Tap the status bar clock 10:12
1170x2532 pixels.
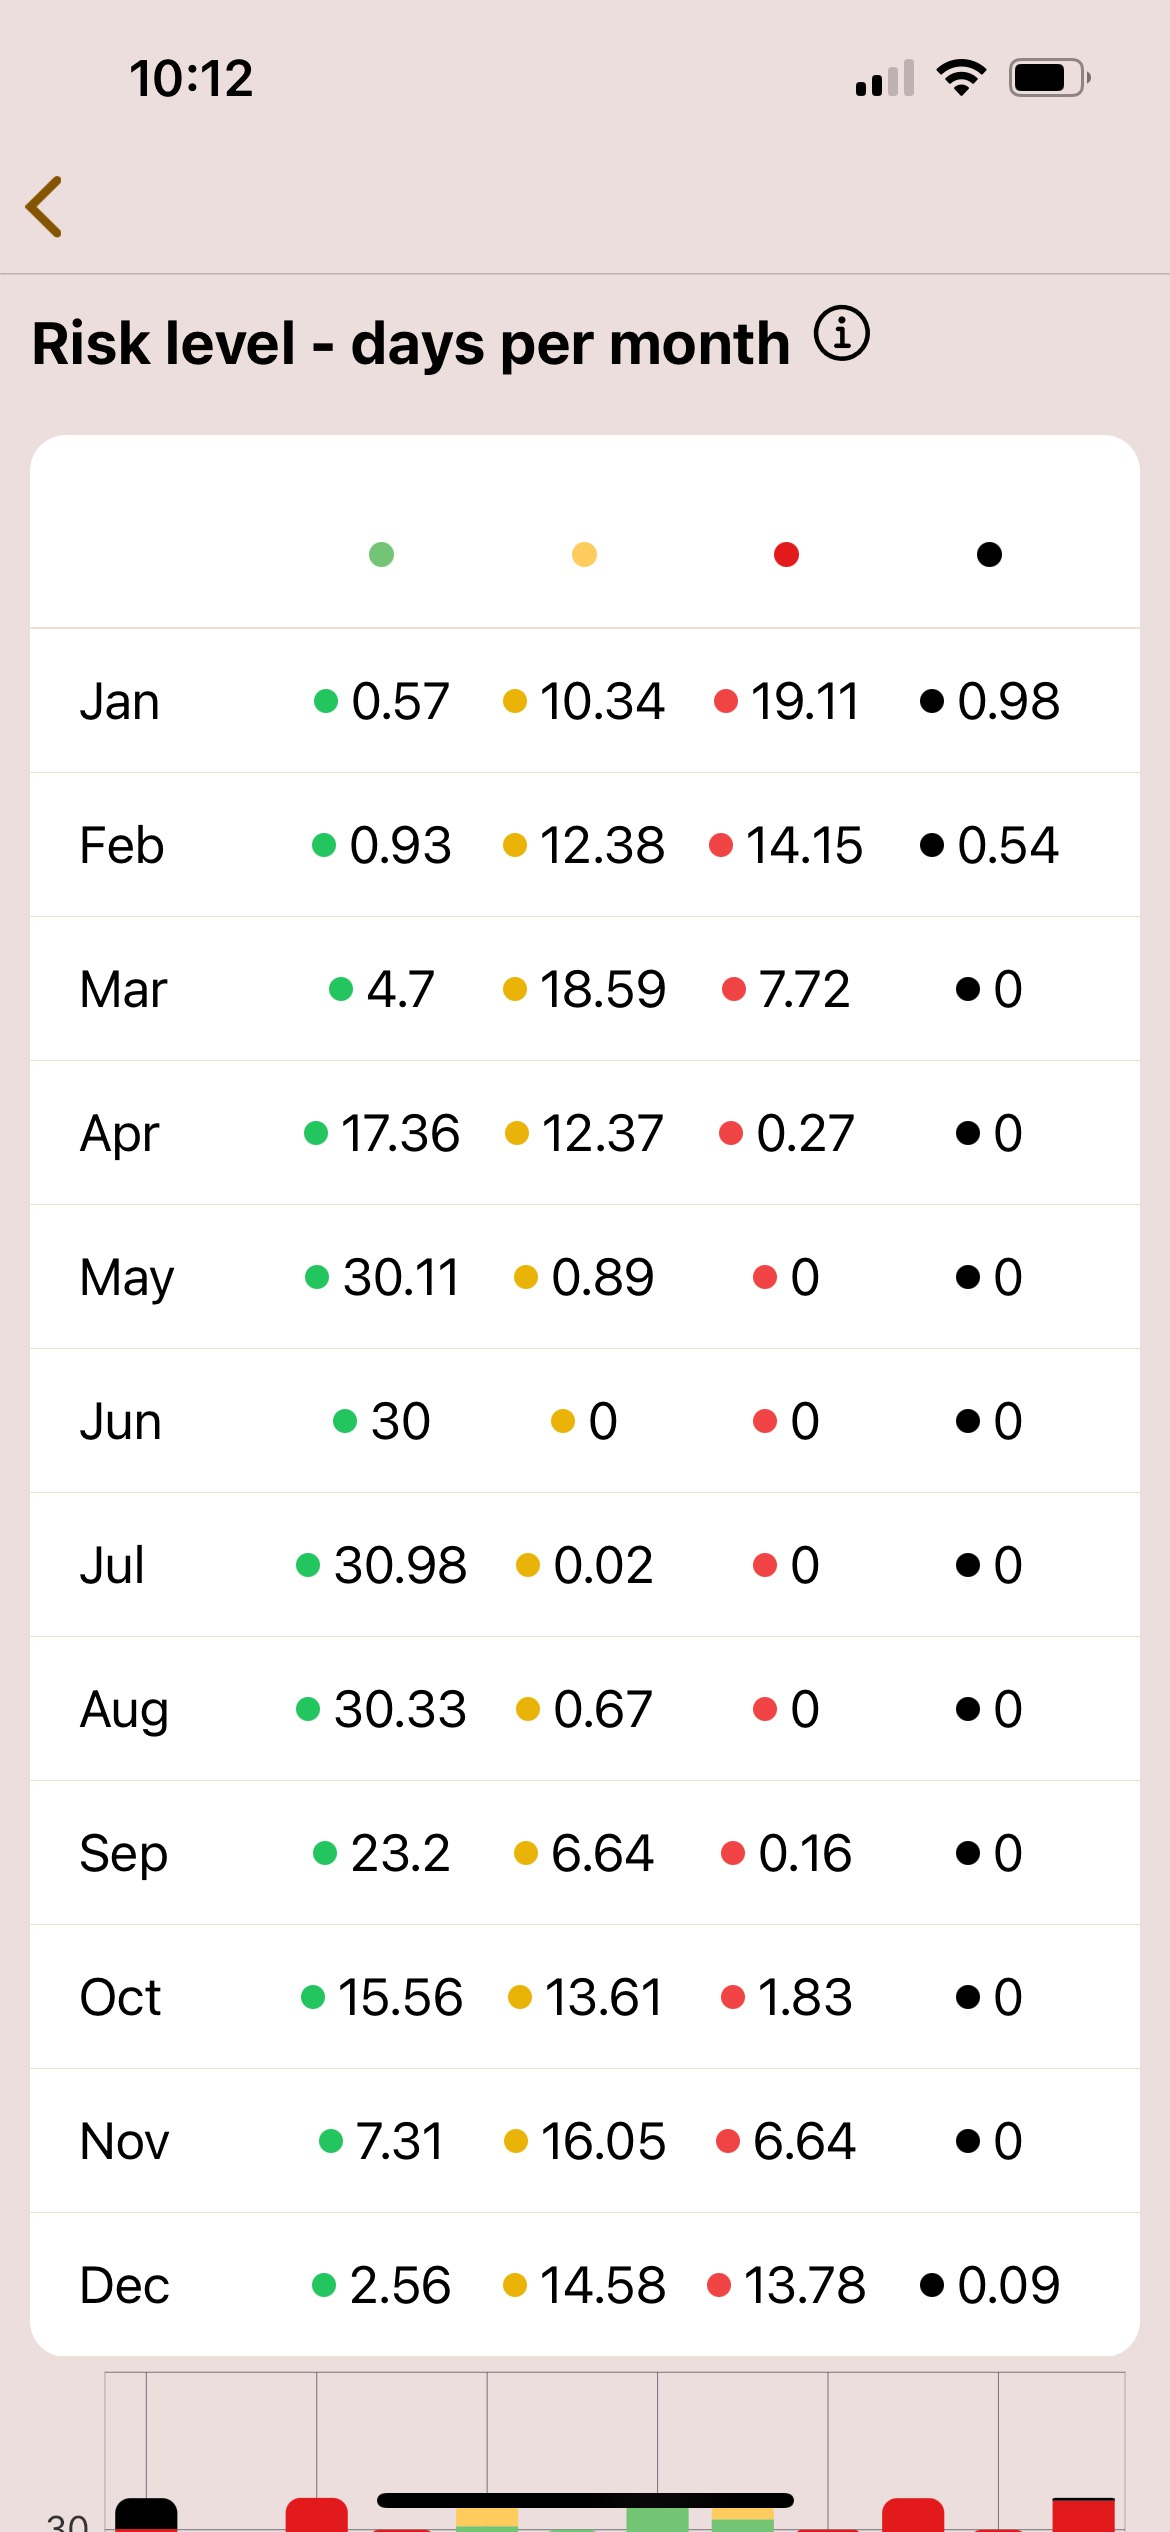pyautogui.click(x=191, y=78)
